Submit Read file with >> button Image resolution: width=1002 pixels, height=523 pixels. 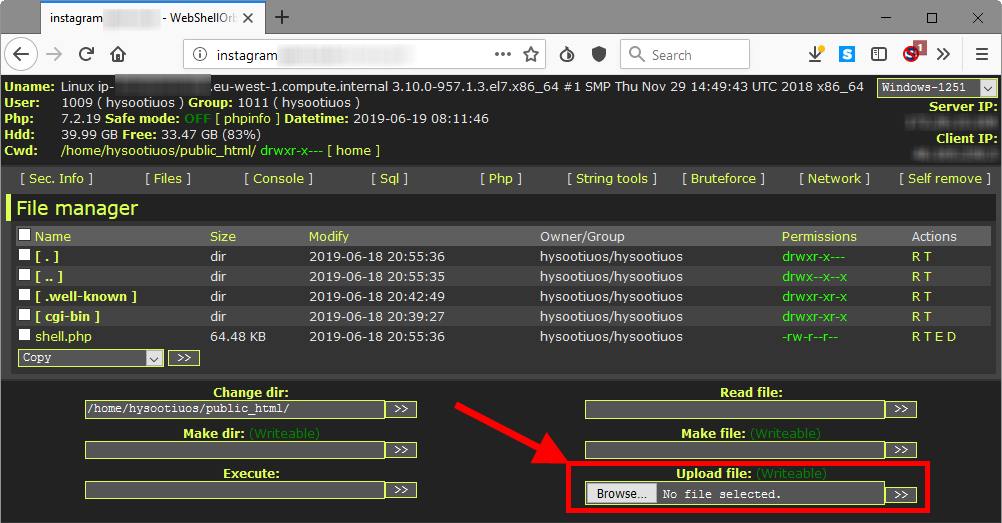(901, 409)
